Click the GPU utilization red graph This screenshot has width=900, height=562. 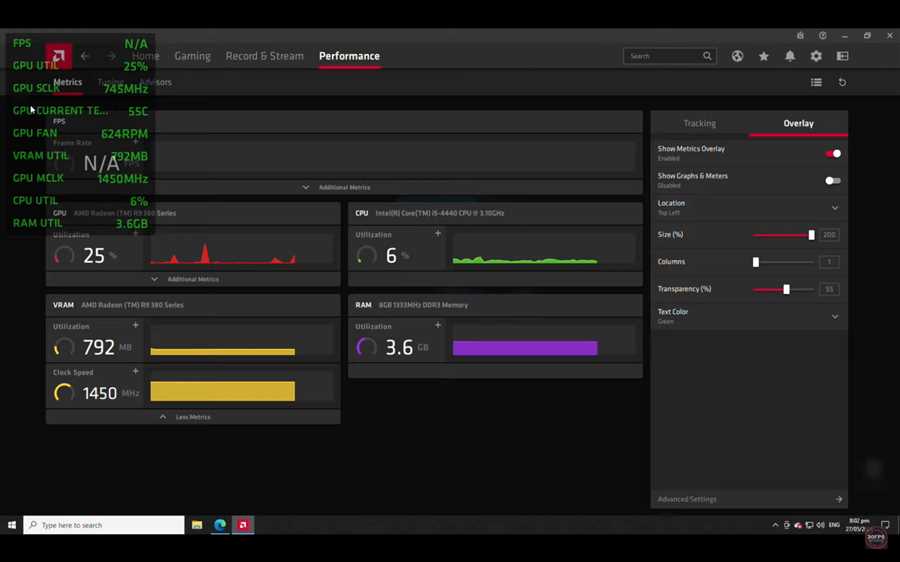pos(242,249)
